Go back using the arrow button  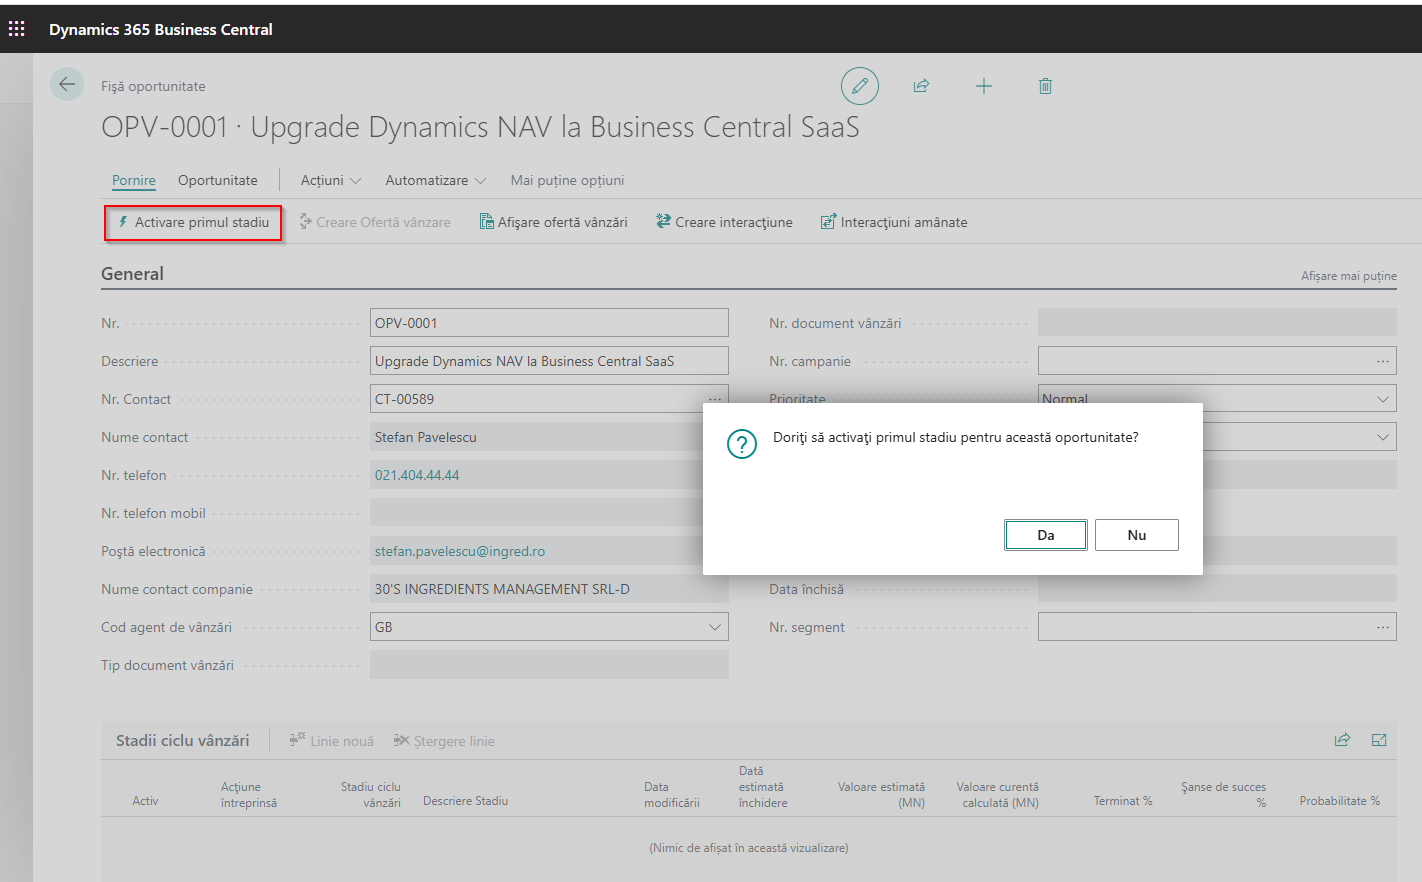67,85
